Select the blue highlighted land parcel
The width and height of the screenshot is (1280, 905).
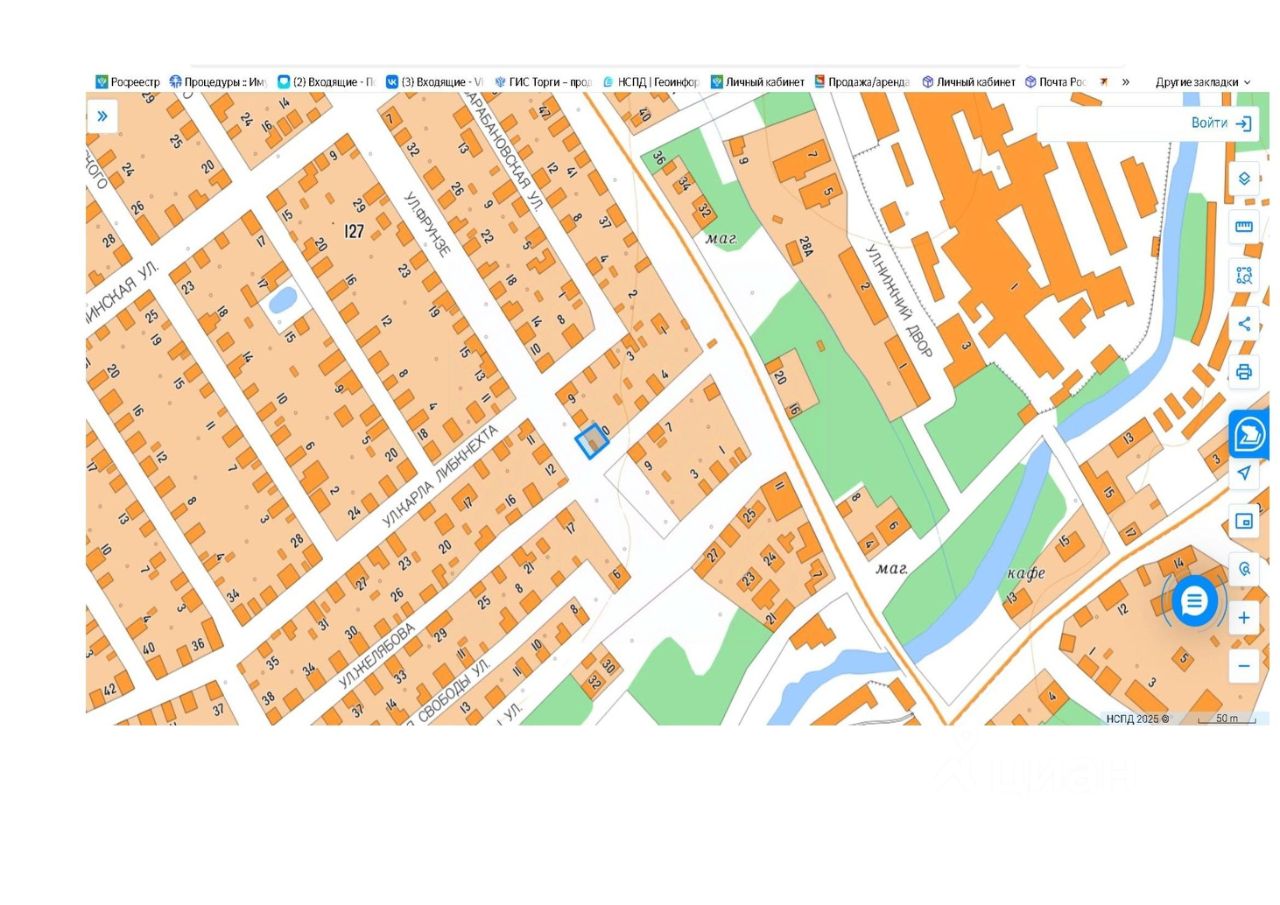pyautogui.click(x=592, y=440)
